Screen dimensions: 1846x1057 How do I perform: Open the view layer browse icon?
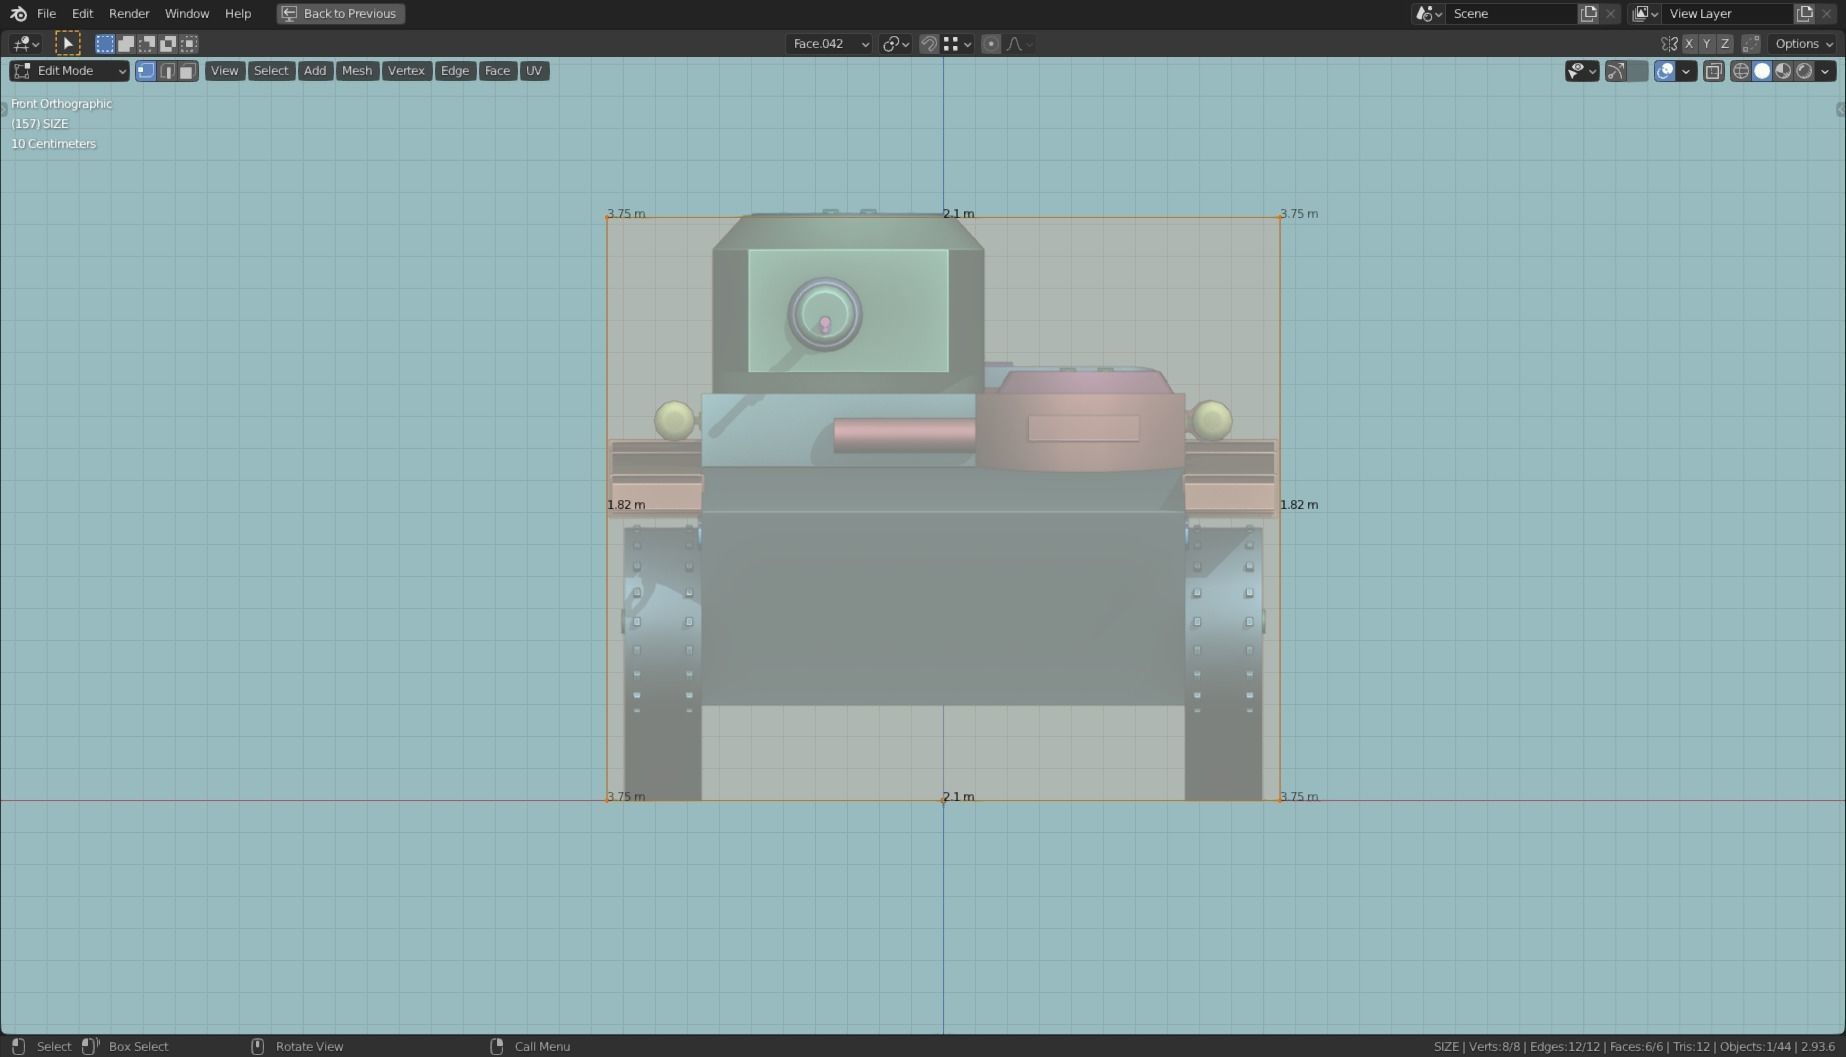pos(1645,13)
